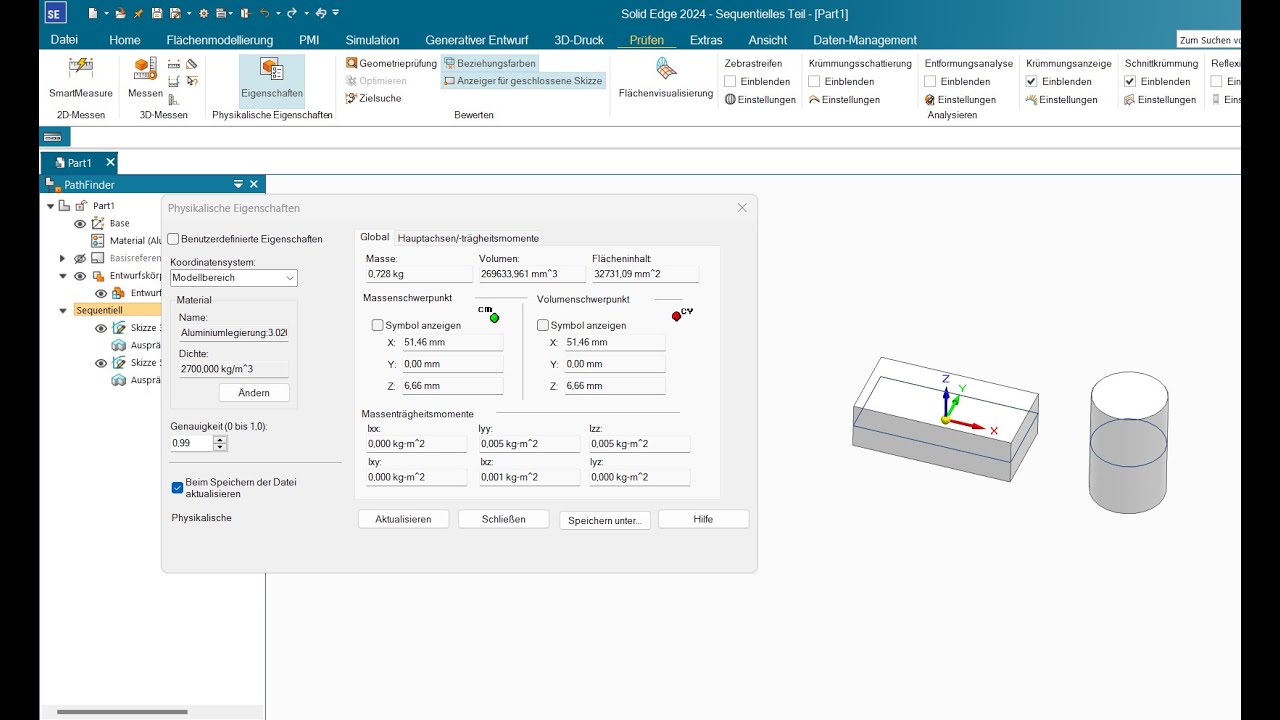Open the PathFinder panel options dropdown
The width and height of the screenshot is (1280, 720).
coord(238,184)
